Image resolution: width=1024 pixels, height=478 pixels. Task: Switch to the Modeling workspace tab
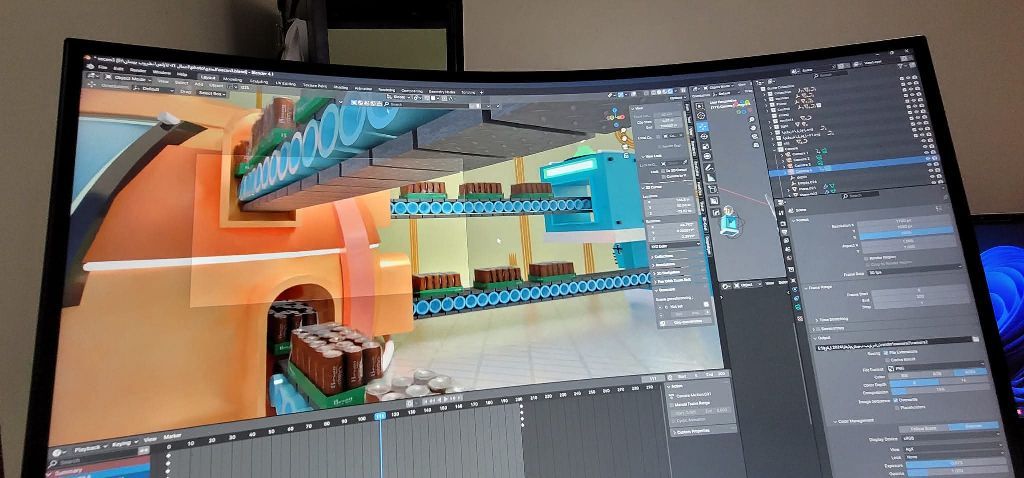[x=232, y=78]
